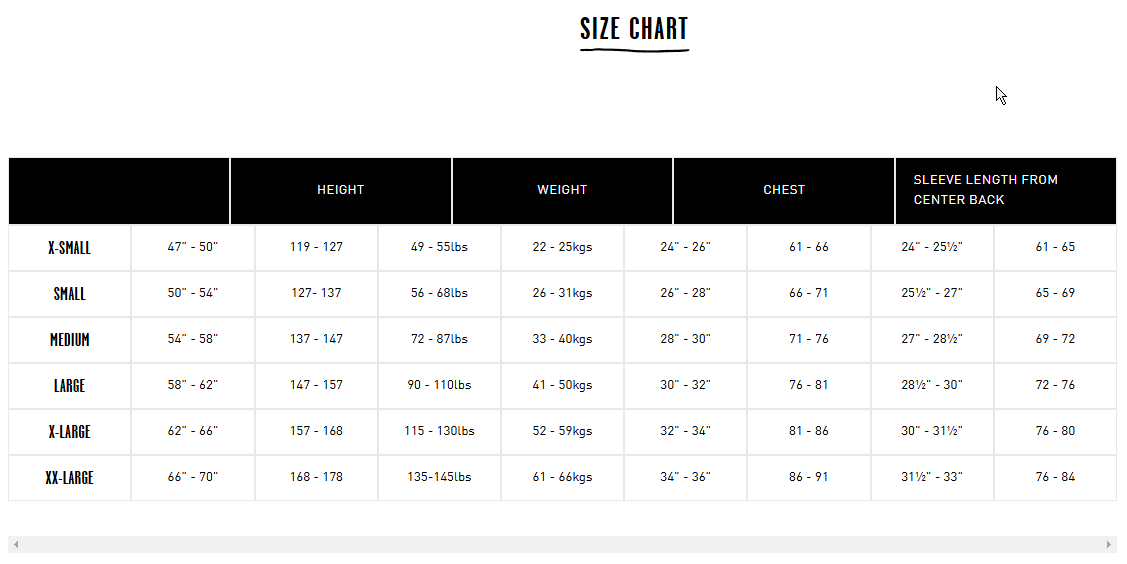Click the horizontal scrollbar track

[562, 545]
